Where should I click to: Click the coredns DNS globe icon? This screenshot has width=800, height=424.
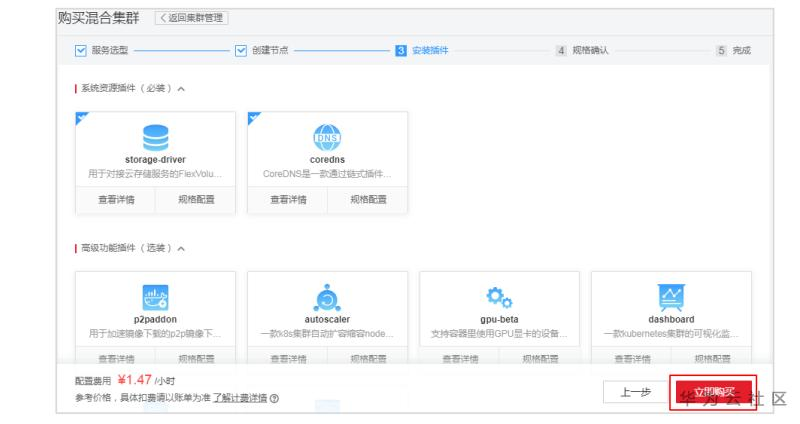pyautogui.click(x=327, y=138)
